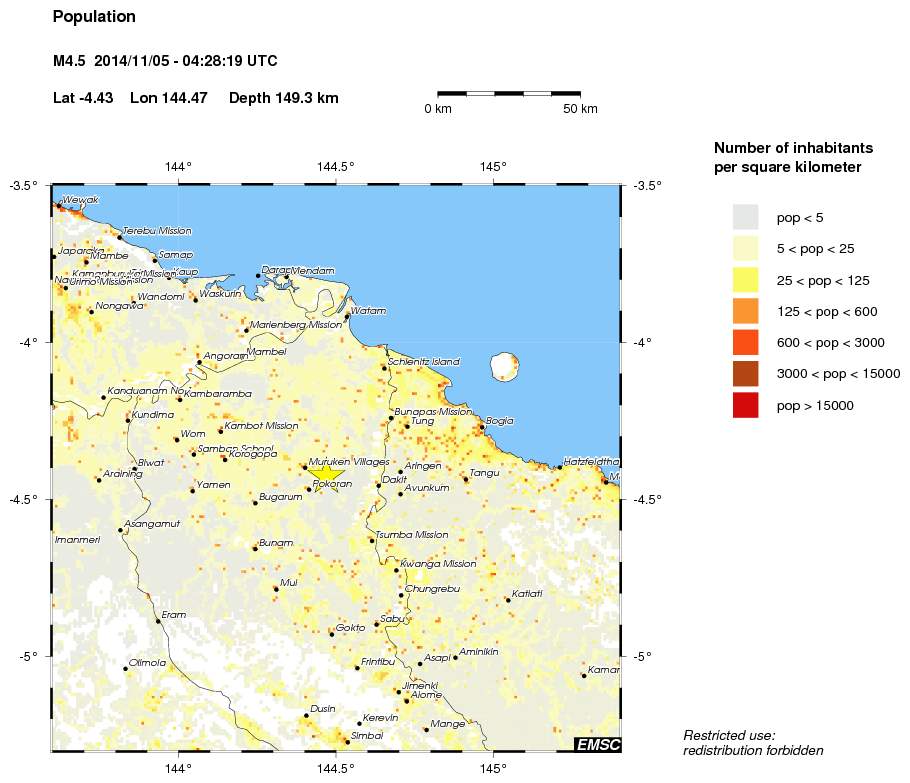Screen dimensions: 910x783
Task: Click the Schlenitz Island dot marker
Action: point(384,368)
